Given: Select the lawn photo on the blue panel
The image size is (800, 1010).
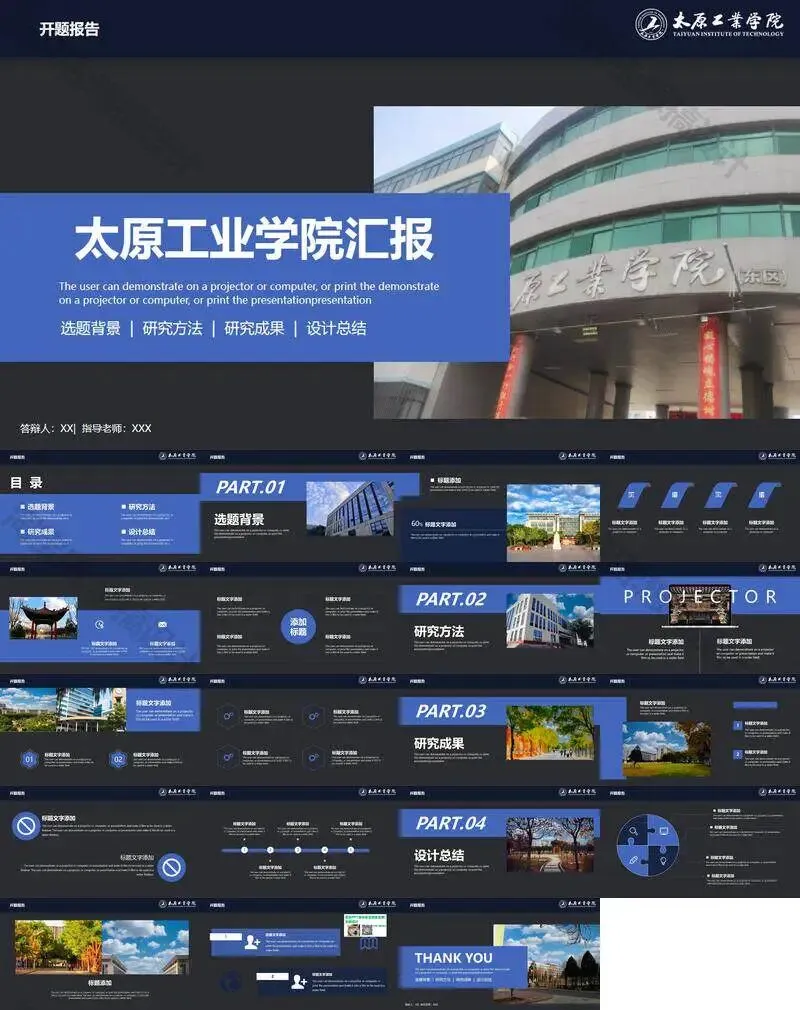Looking at the screenshot, I should pos(667,748).
